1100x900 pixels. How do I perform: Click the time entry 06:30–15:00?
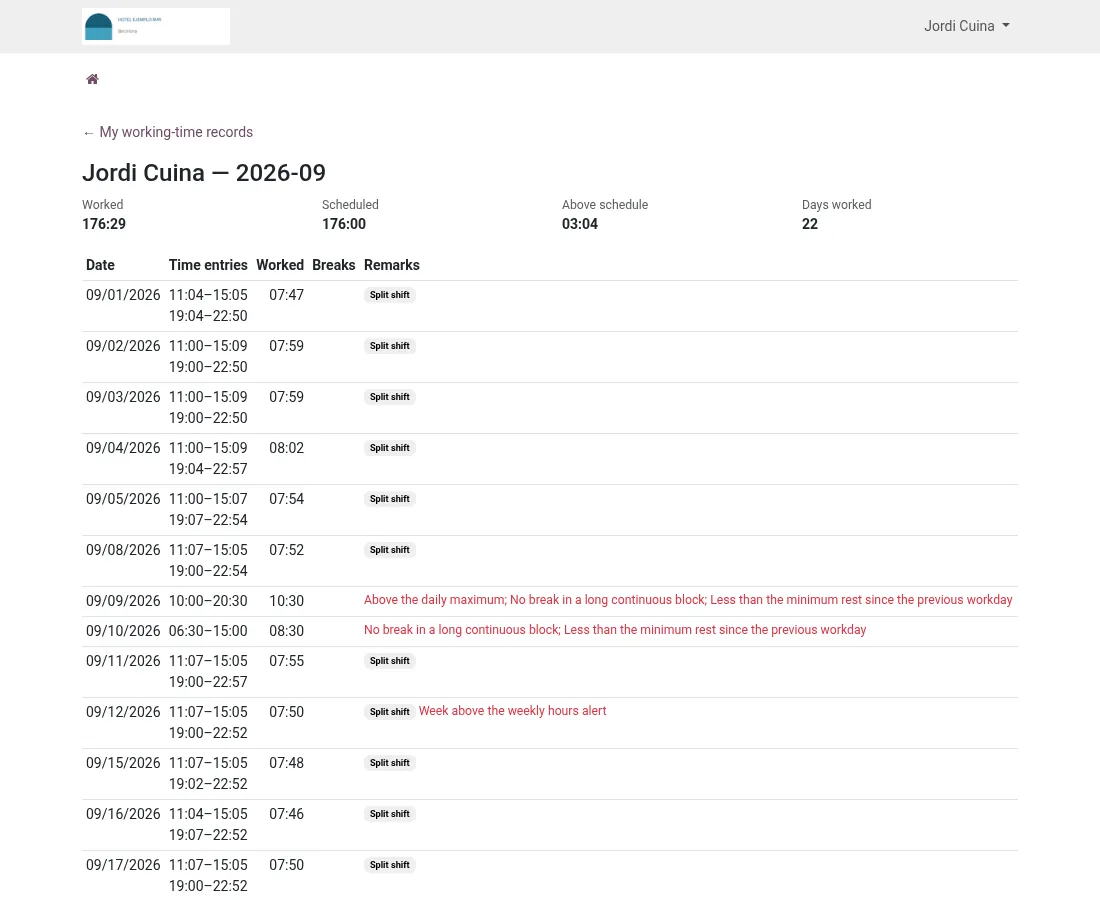[208, 631]
